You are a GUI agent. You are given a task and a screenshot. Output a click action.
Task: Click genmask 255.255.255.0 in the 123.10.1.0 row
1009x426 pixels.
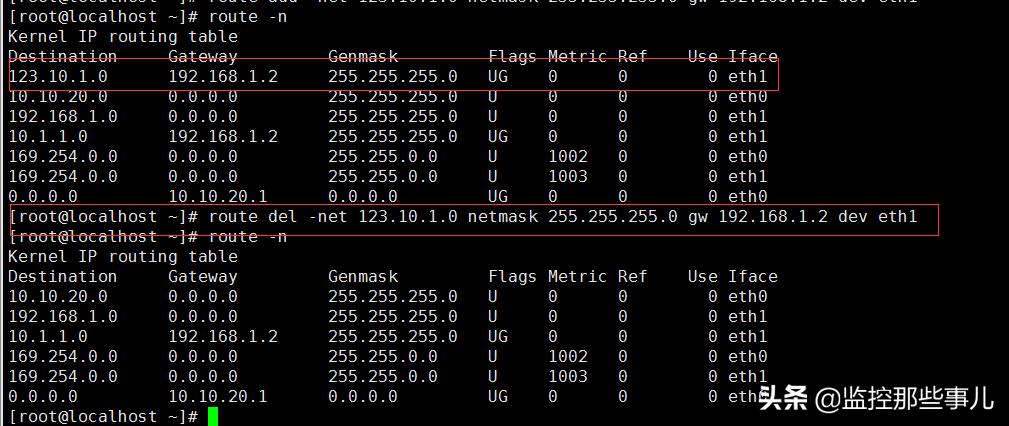(393, 77)
